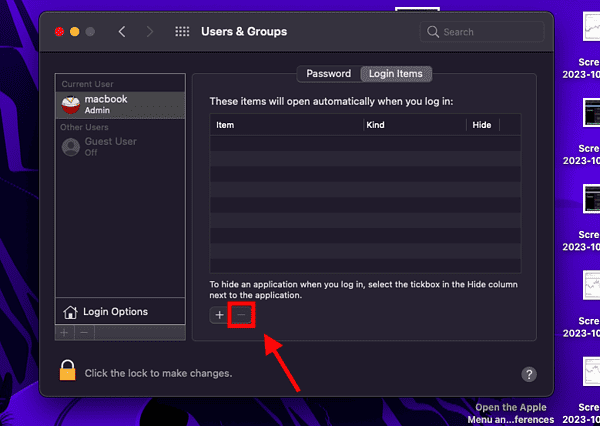Click the remove login item minus button
This screenshot has width=600, height=426.
[241, 315]
